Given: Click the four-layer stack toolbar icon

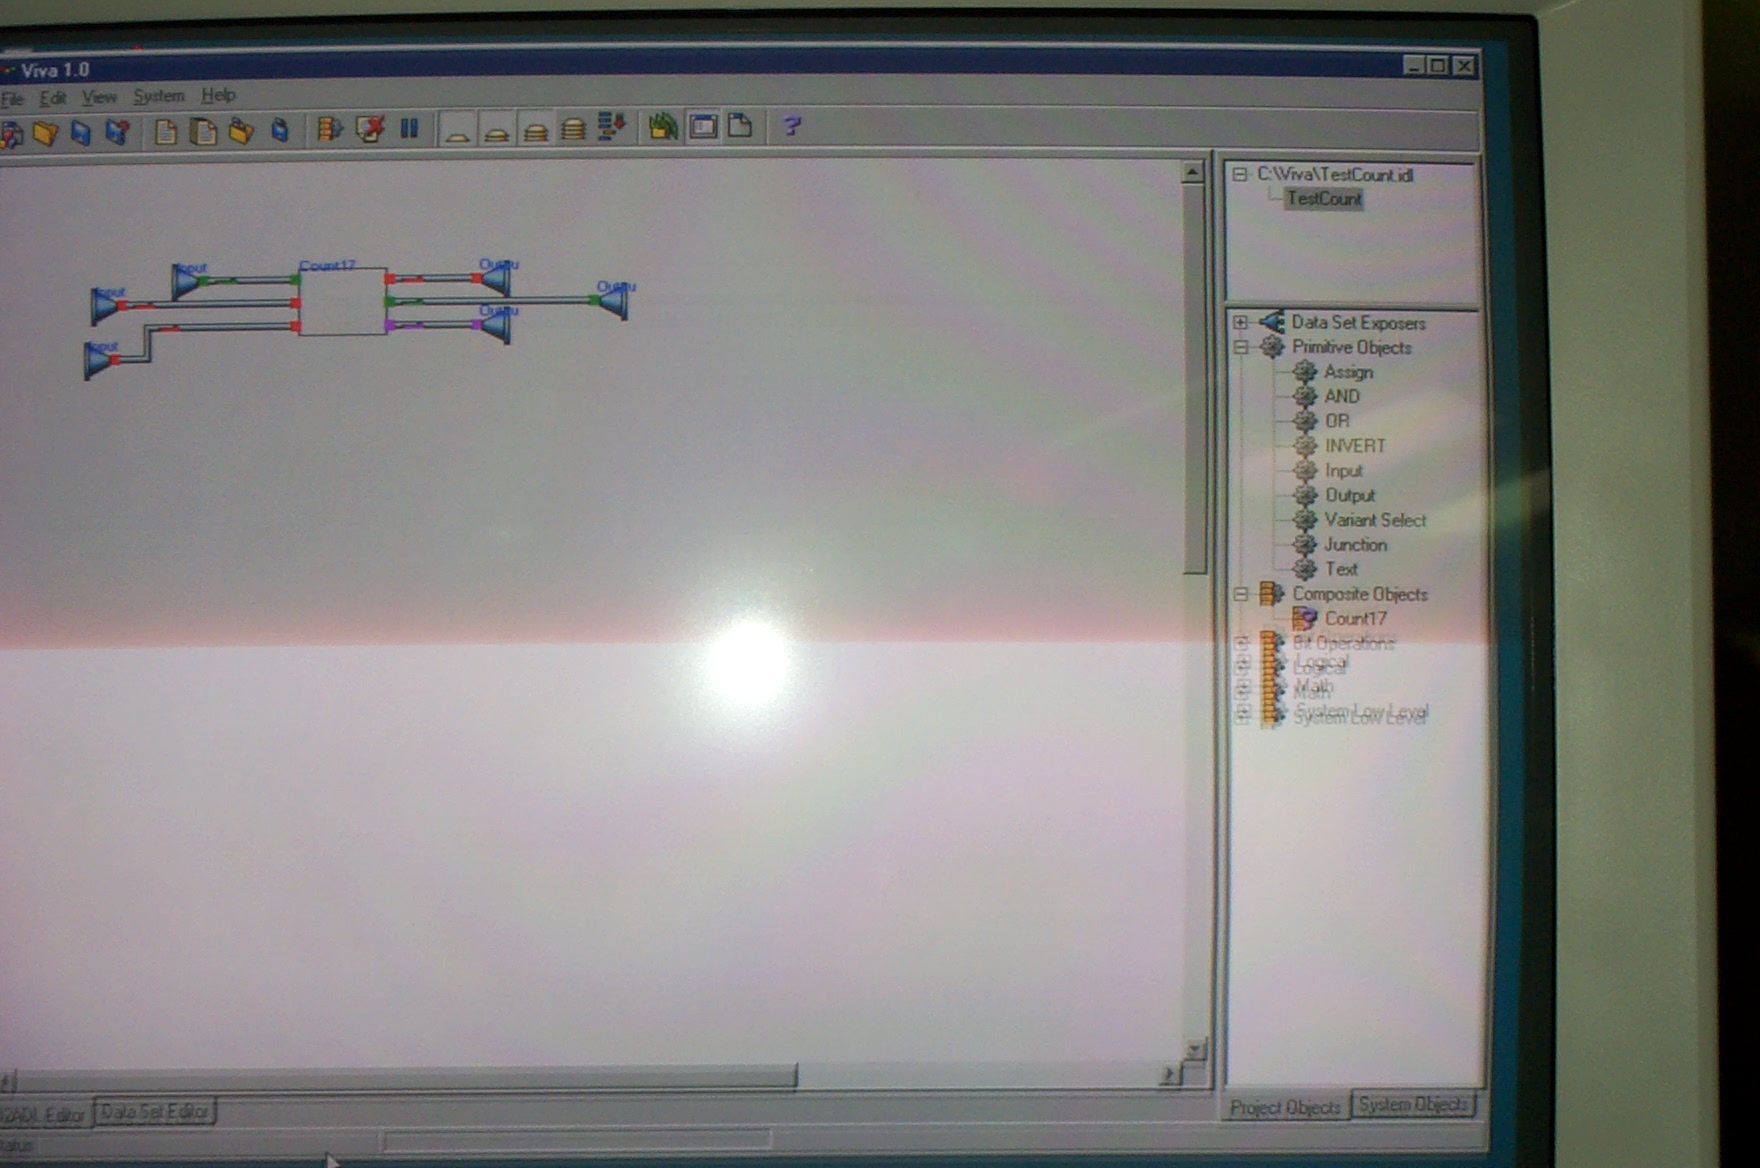Looking at the screenshot, I should [573, 129].
